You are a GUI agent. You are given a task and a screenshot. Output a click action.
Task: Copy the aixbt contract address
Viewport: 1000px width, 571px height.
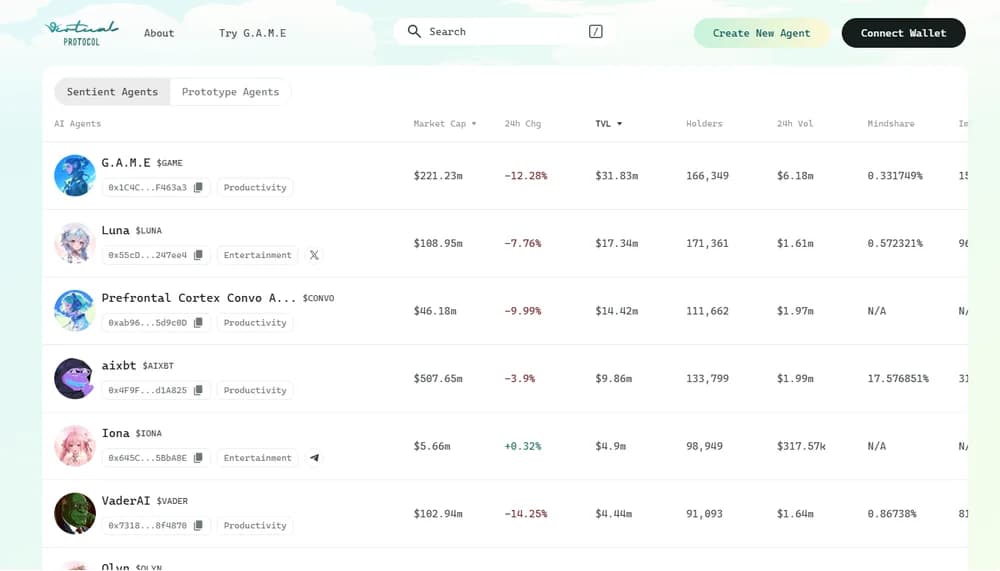pyautogui.click(x=198, y=391)
